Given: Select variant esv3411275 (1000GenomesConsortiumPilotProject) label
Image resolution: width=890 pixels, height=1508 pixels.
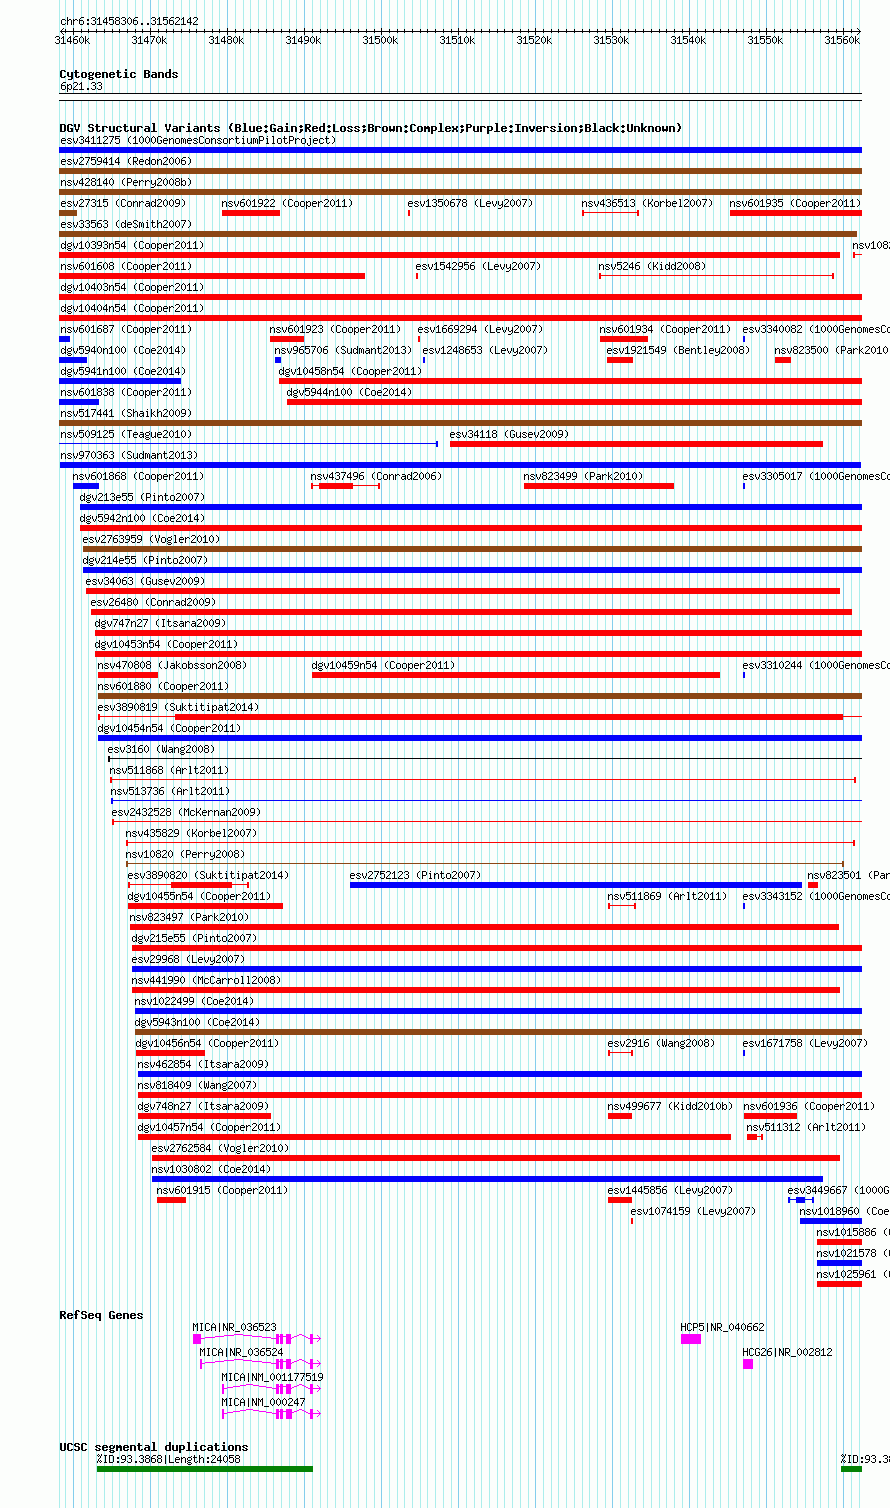Looking at the screenshot, I should click(x=198, y=140).
